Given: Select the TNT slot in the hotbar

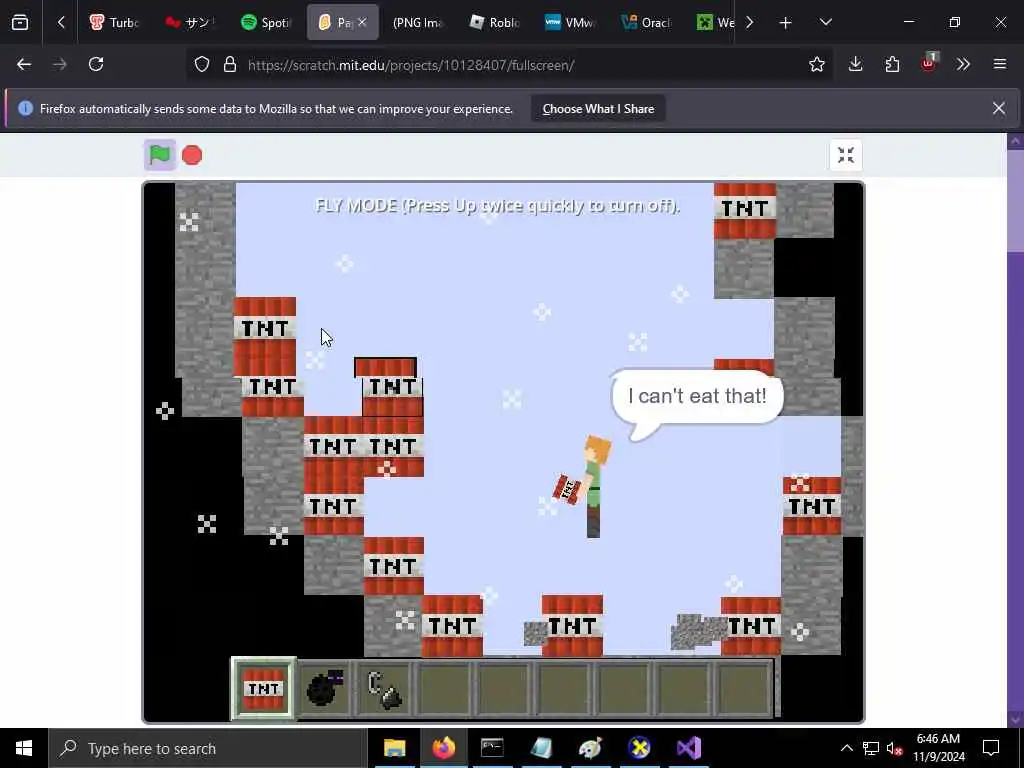Looking at the screenshot, I should [x=264, y=689].
